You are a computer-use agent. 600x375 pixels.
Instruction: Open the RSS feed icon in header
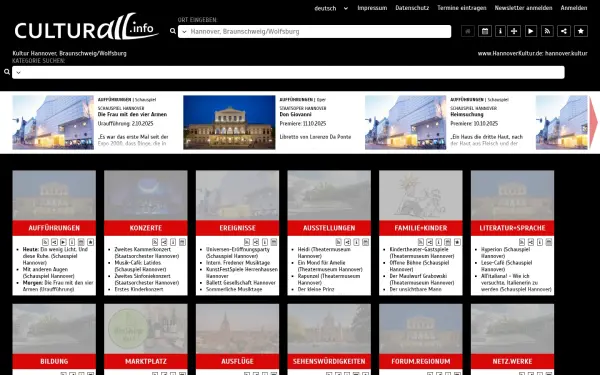[x=547, y=31]
